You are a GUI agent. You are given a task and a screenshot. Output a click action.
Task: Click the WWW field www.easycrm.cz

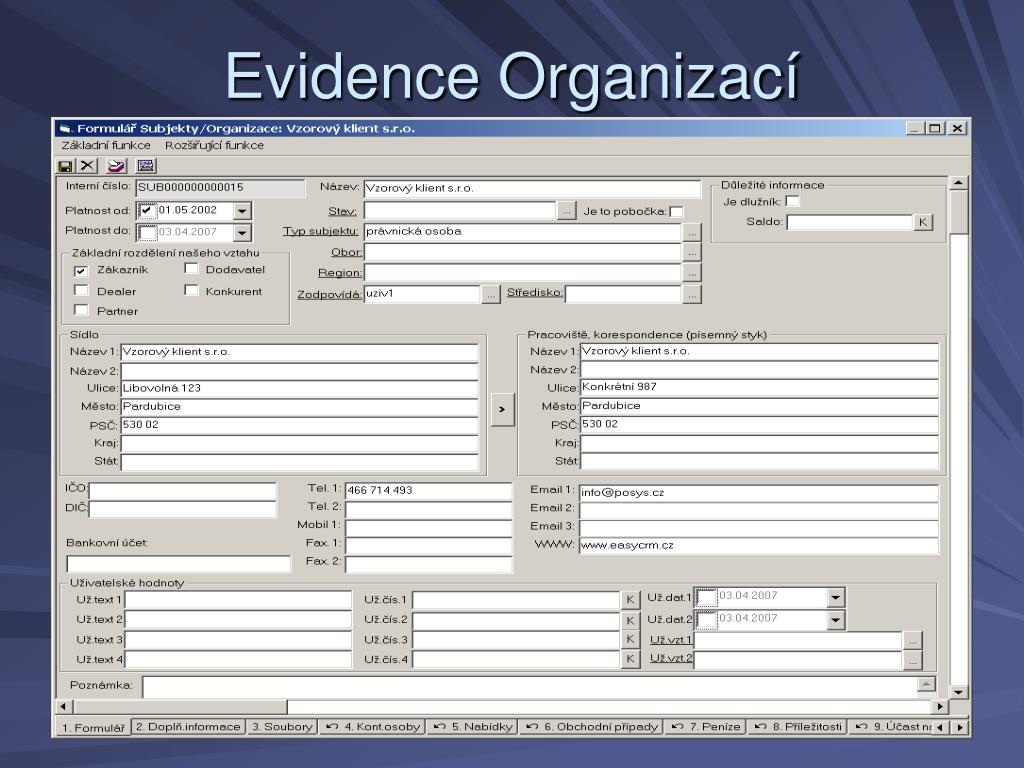(x=759, y=546)
